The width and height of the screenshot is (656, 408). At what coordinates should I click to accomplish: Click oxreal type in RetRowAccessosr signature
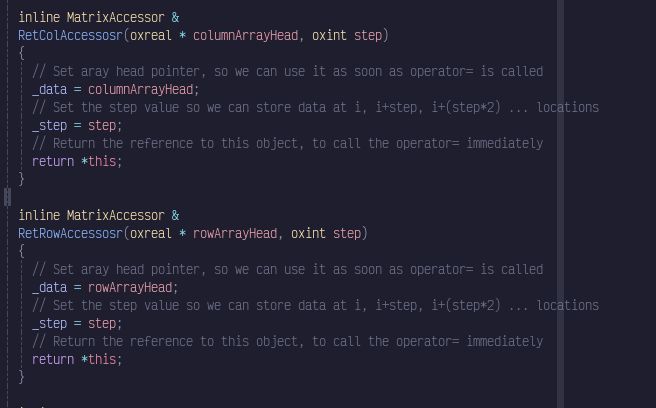151,234
